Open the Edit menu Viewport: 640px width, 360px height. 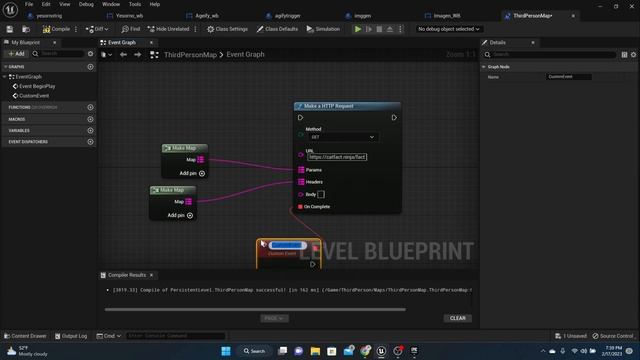[x=46, y=4]
